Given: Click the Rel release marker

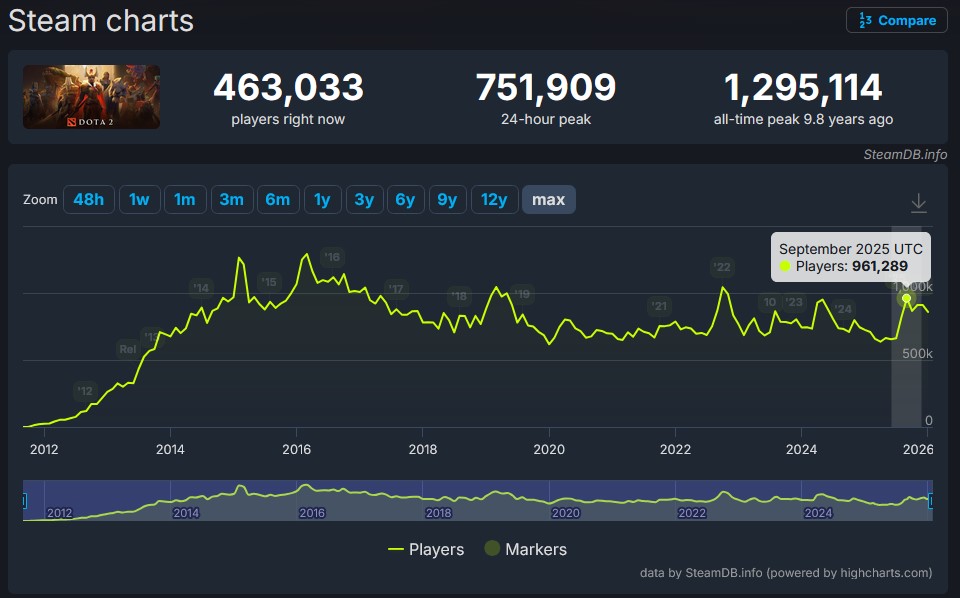Looking at the screenshot, I should coord(128,349).
